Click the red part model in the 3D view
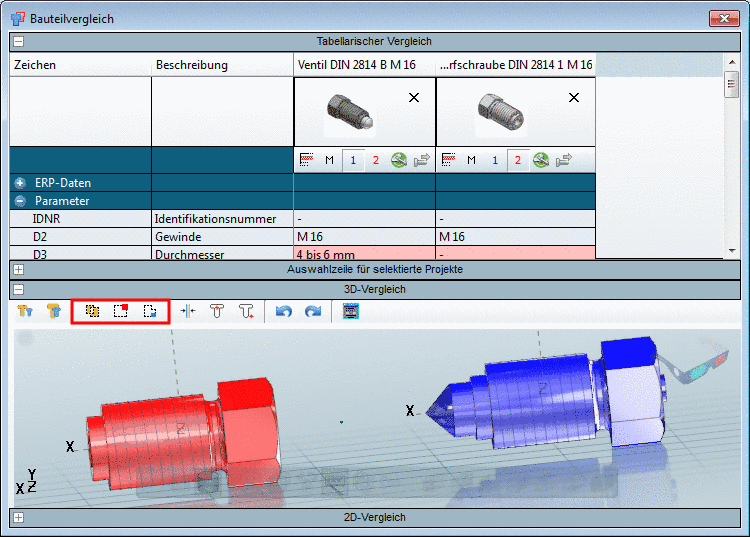The width and height of the screenshot is (750, 537). click(184, 433)
